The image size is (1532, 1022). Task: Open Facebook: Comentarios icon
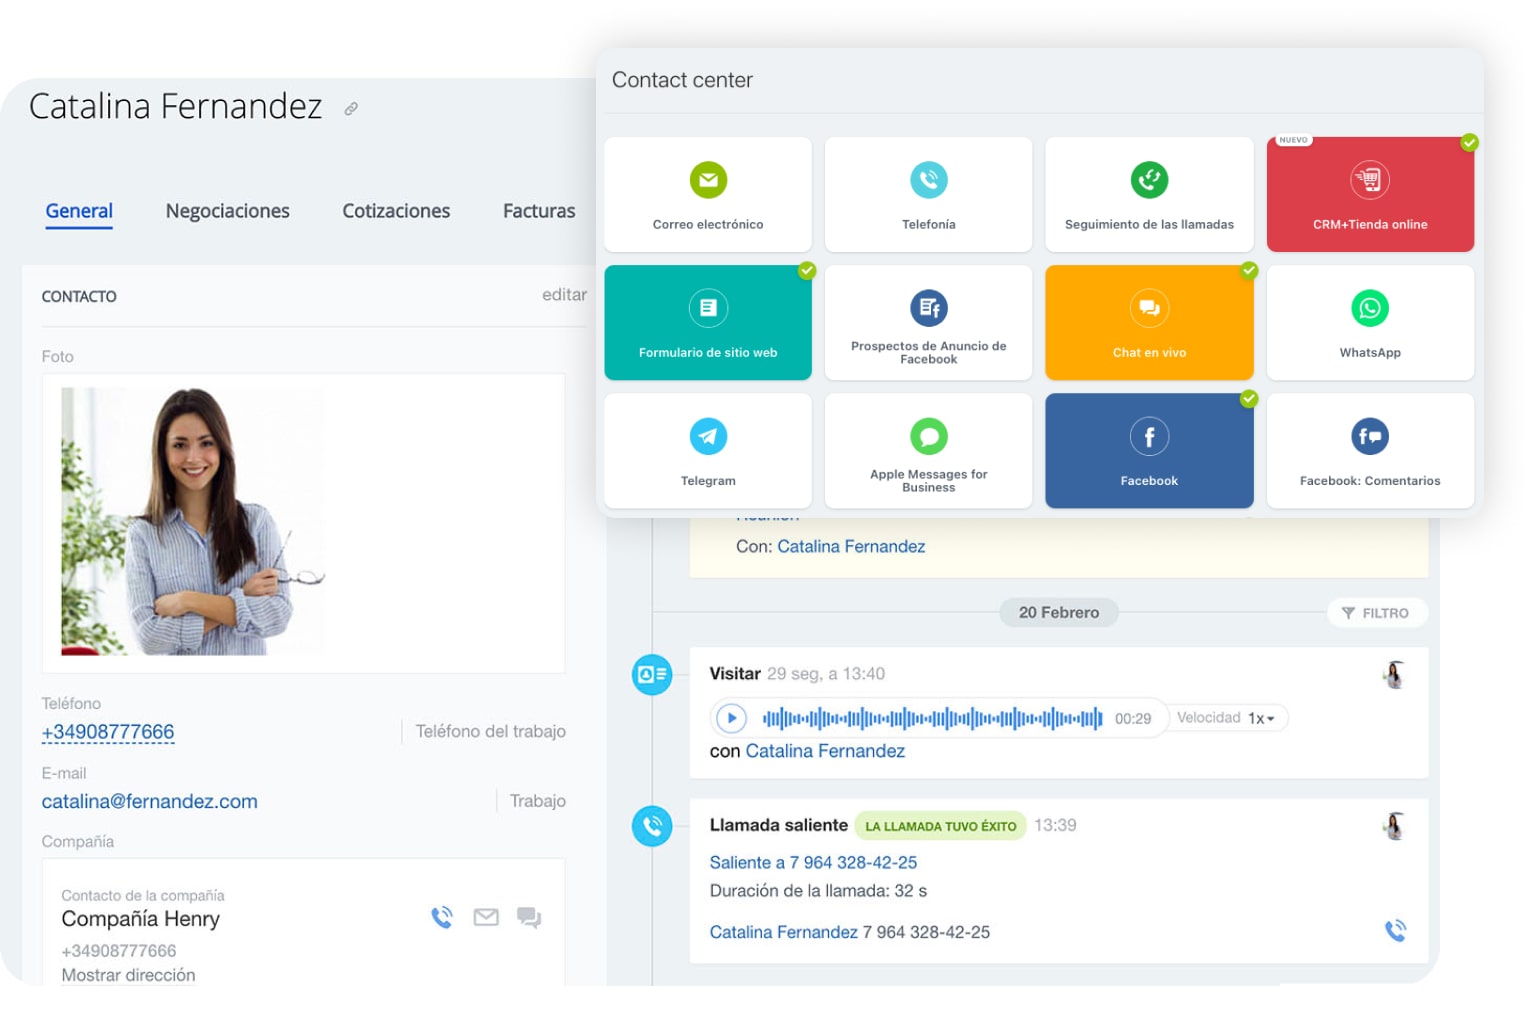click(1369, 437)
